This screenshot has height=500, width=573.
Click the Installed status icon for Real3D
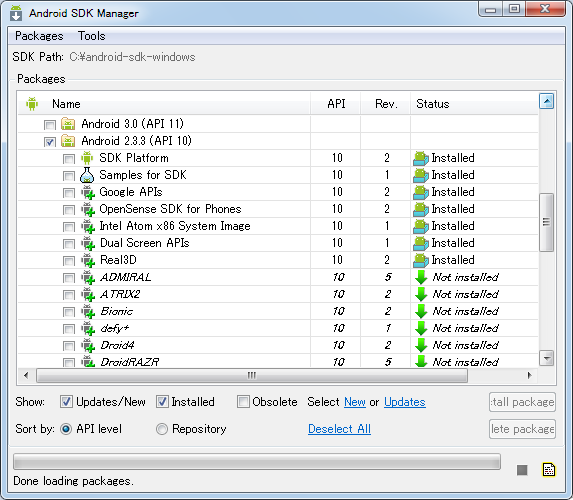[421, 260]
